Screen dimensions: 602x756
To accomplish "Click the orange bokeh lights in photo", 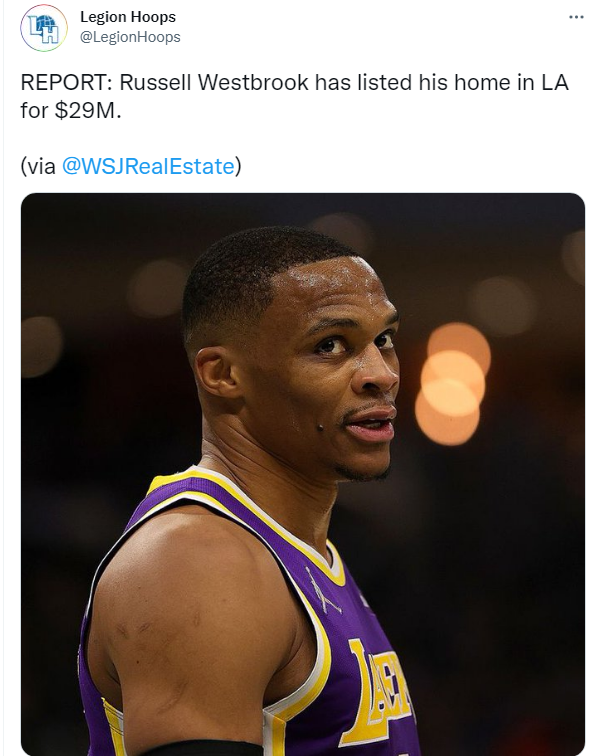I will 452,385.
